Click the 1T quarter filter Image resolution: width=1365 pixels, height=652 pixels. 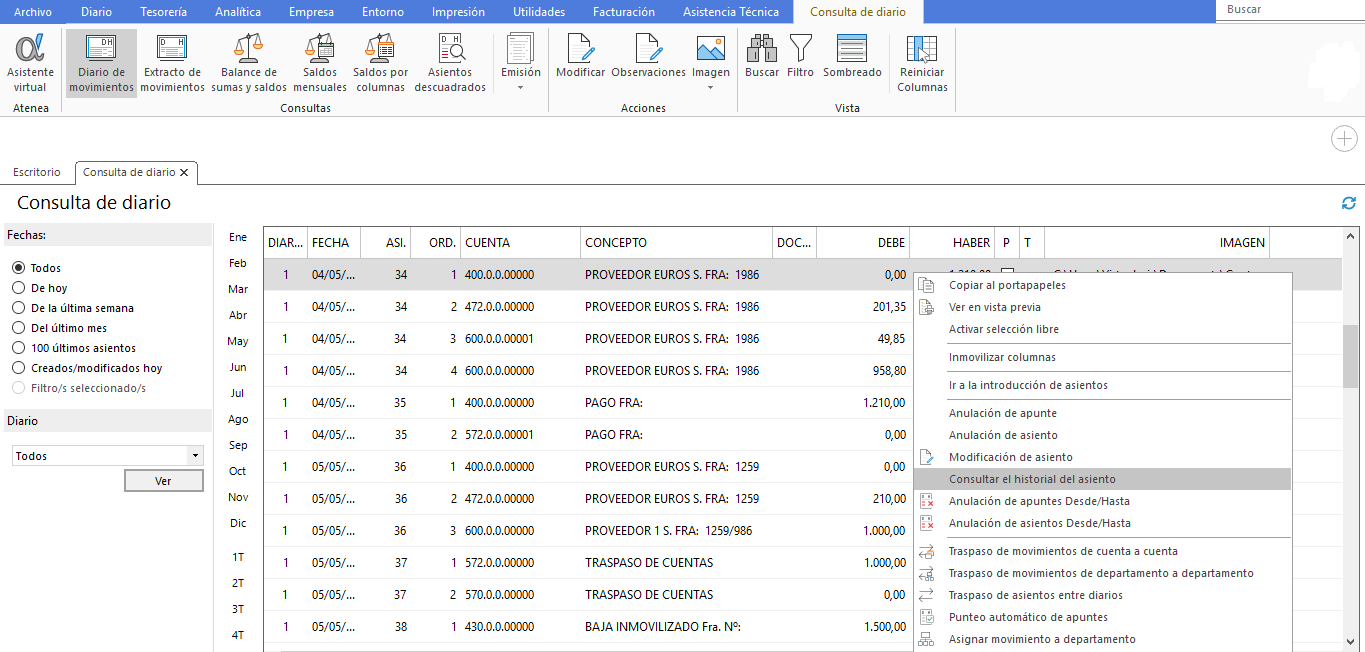238,557
